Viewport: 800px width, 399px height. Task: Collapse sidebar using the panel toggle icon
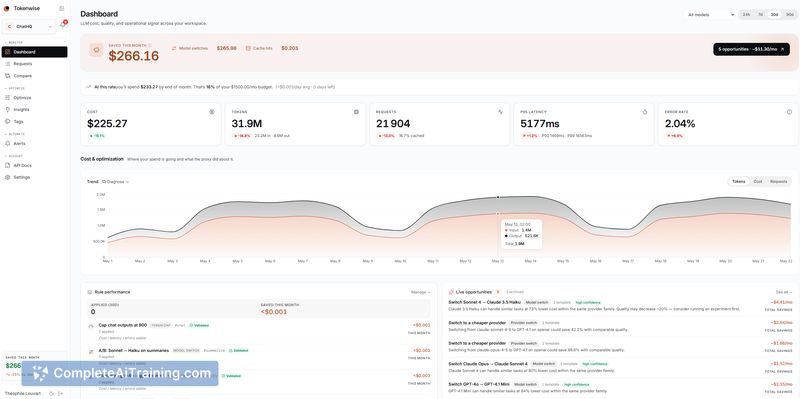[62, 9]
